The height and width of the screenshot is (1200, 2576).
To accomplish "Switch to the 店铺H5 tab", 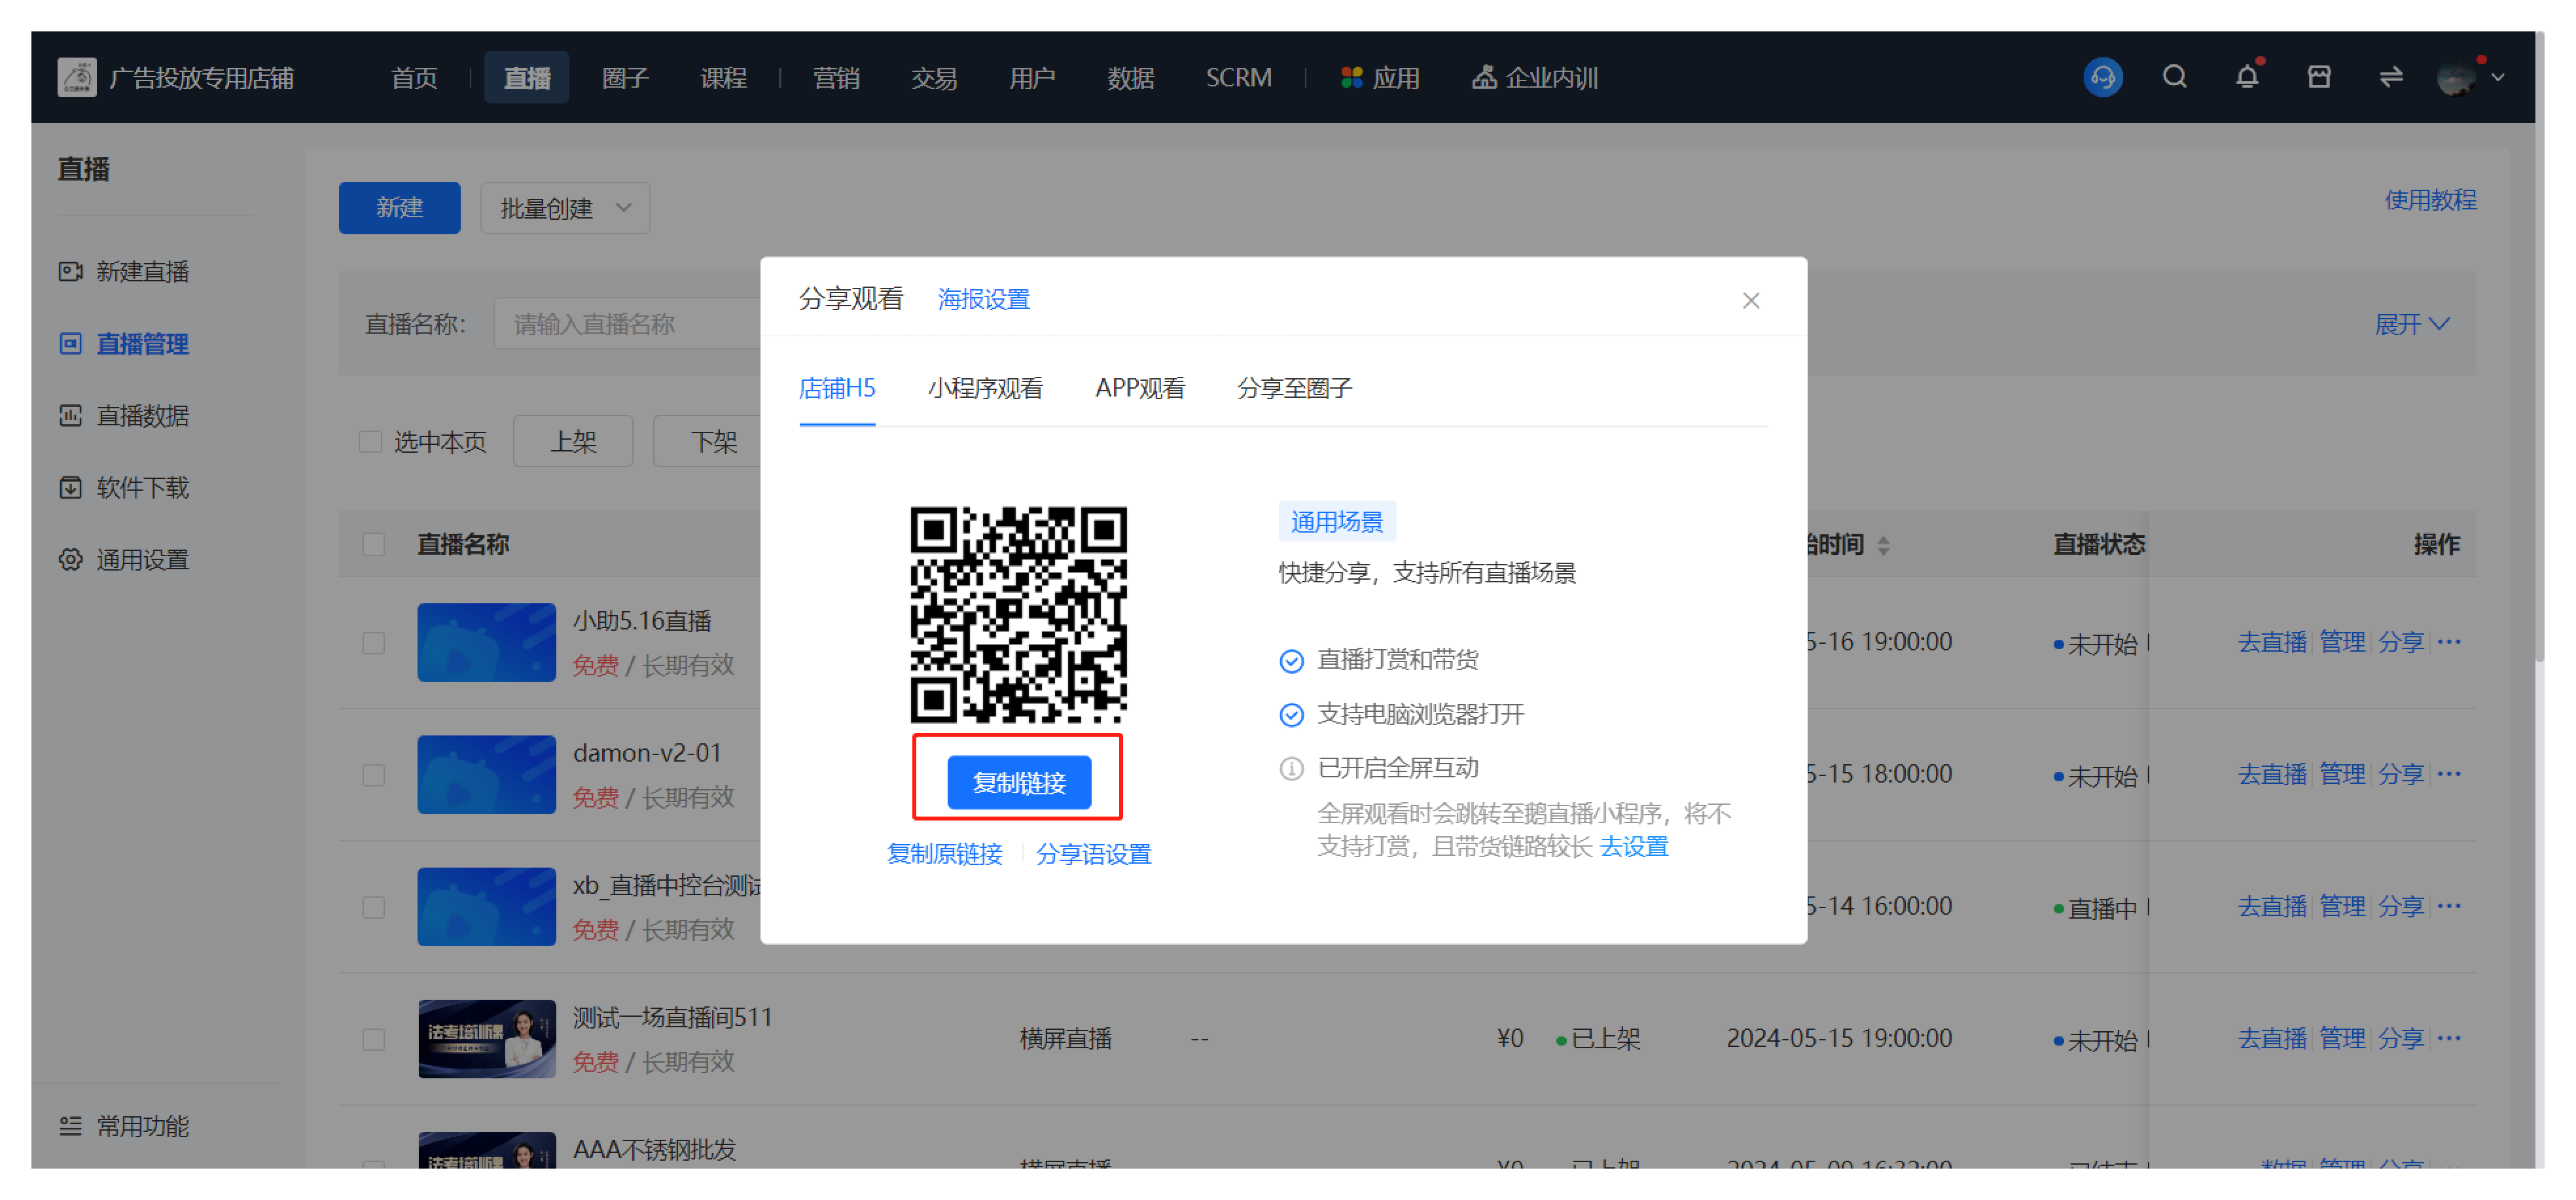I will point(837,388).
